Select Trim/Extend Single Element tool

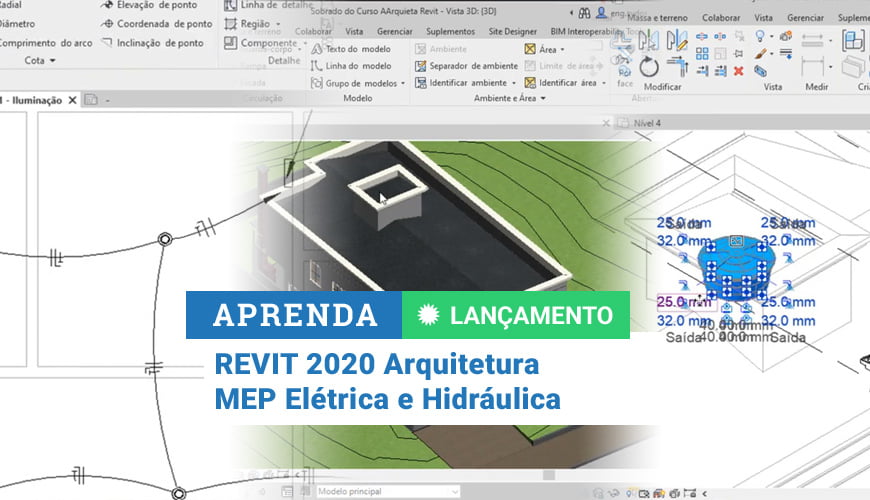(x=702, y=70)
